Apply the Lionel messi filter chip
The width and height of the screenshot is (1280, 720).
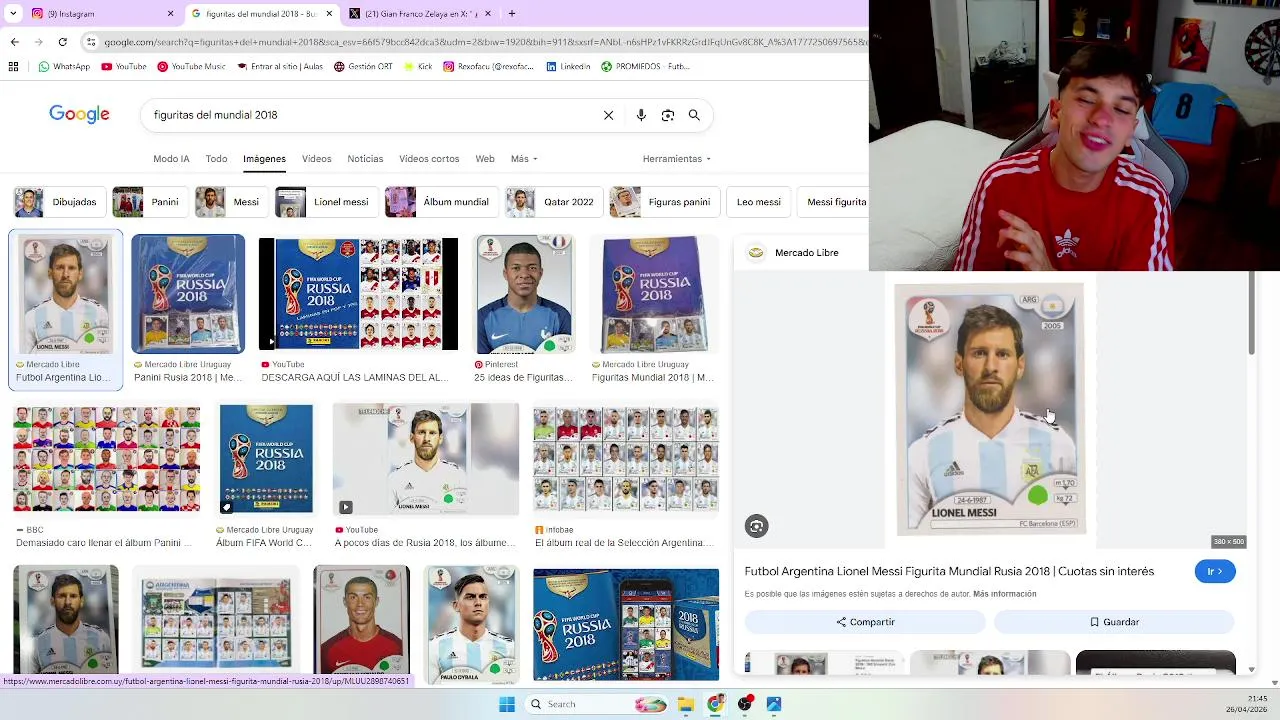(x=325, y=202)
